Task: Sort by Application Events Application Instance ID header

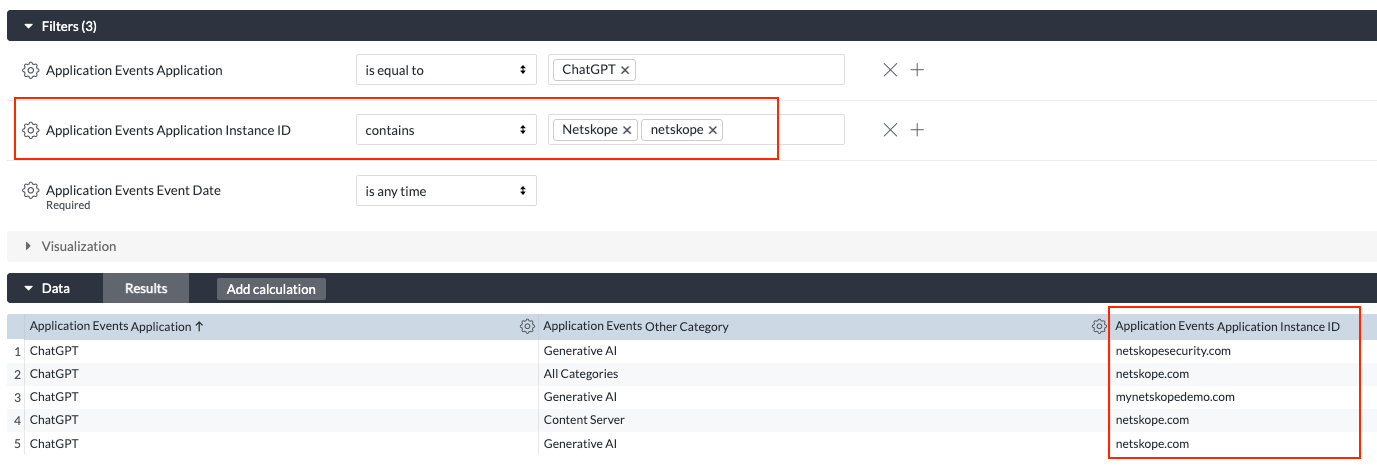Action: [x=1227, y=326]
